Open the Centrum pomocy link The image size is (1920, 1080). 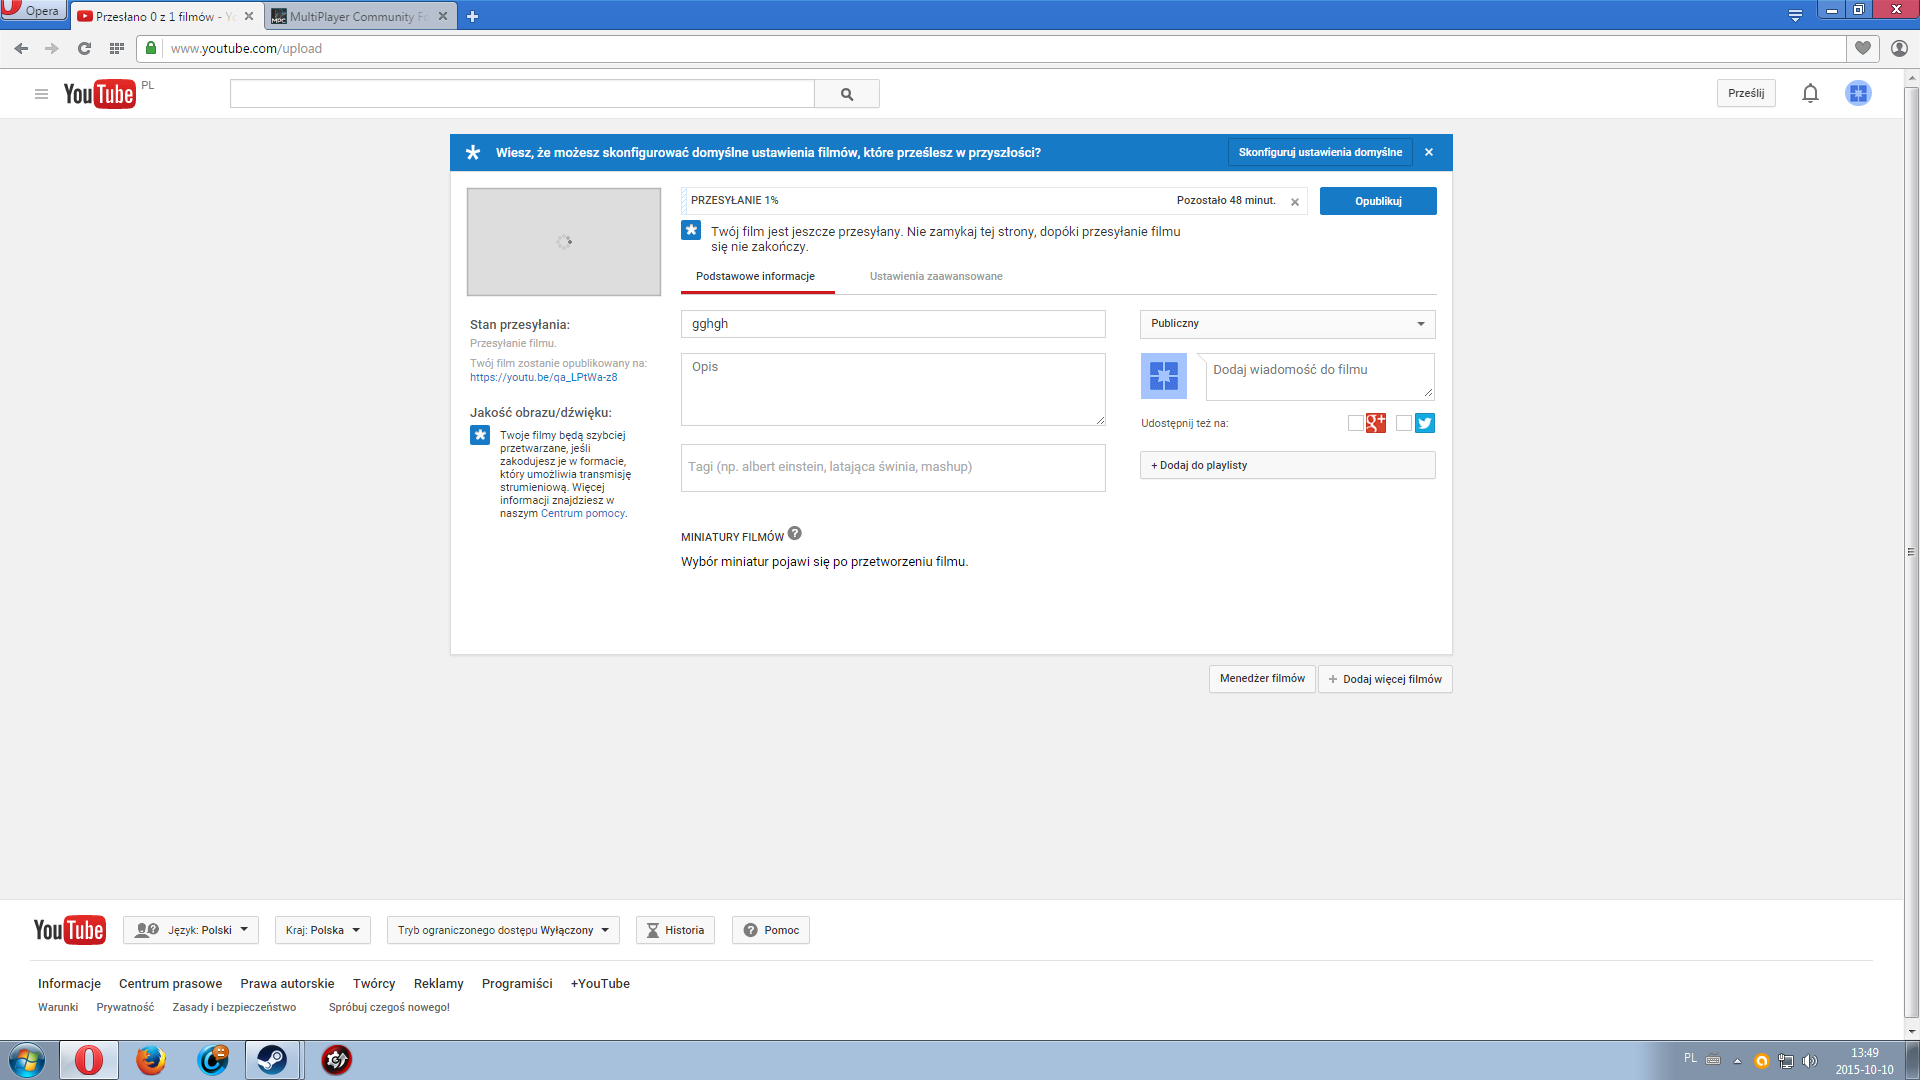point(583,514)
